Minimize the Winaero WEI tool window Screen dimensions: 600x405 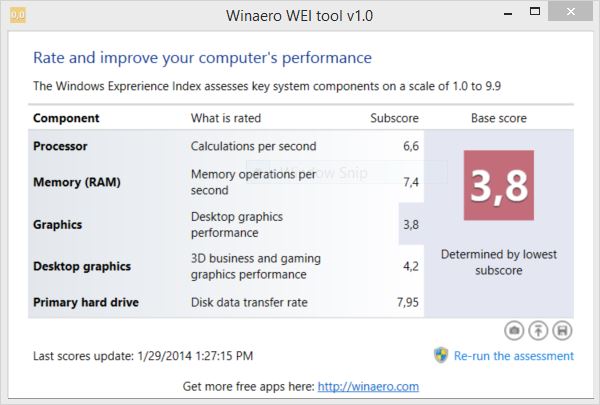[508, 14]
